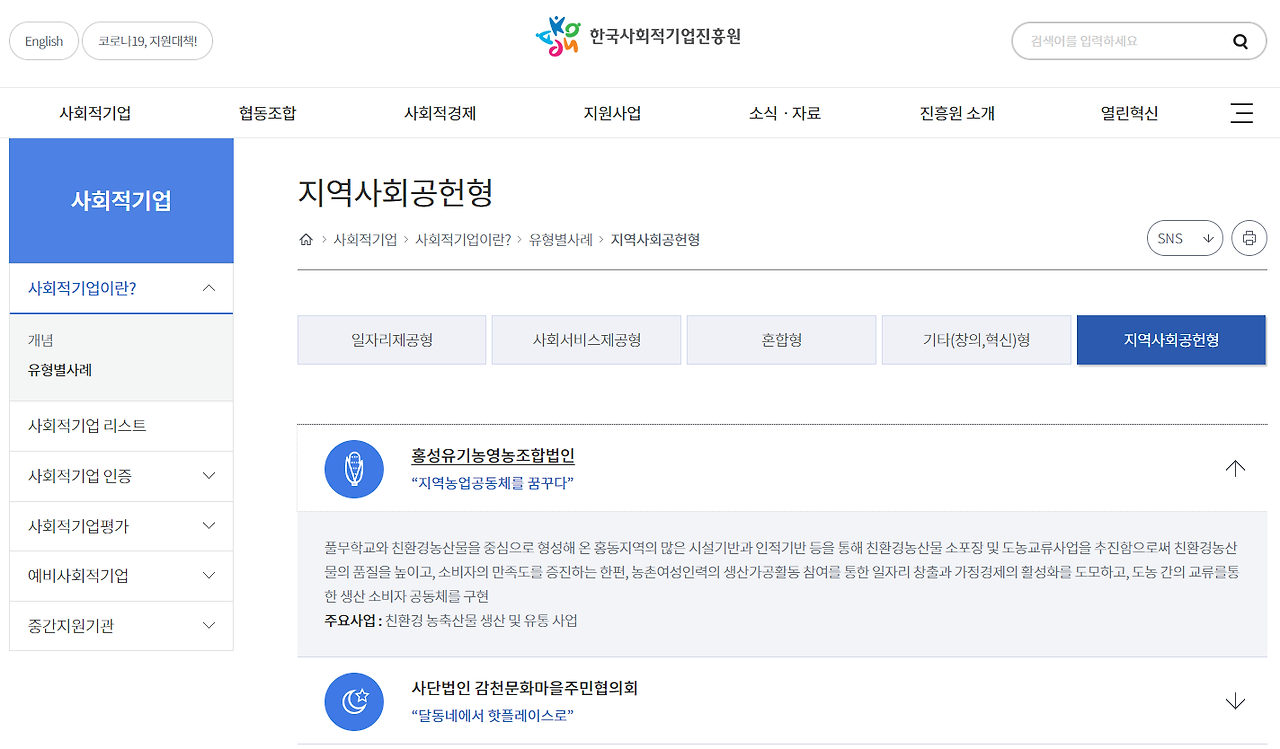The image size is (1280, 749).
Task: Select the 혼합형 tab
Action: pyautogui.click(x=781, y=340)
